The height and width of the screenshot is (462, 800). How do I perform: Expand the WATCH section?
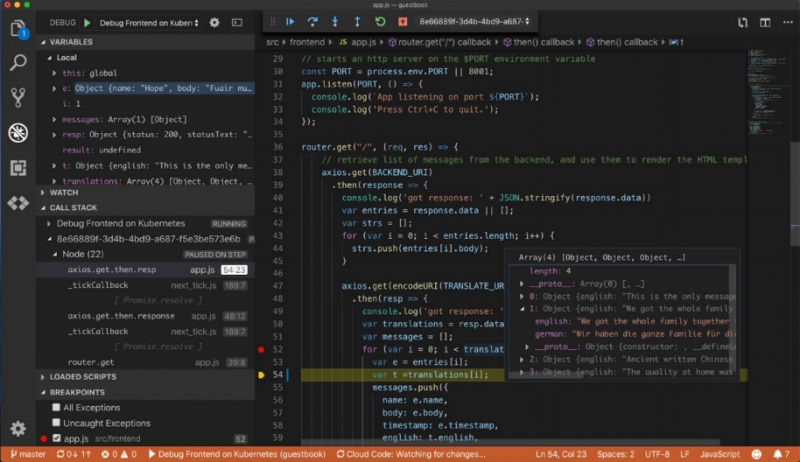145,192
